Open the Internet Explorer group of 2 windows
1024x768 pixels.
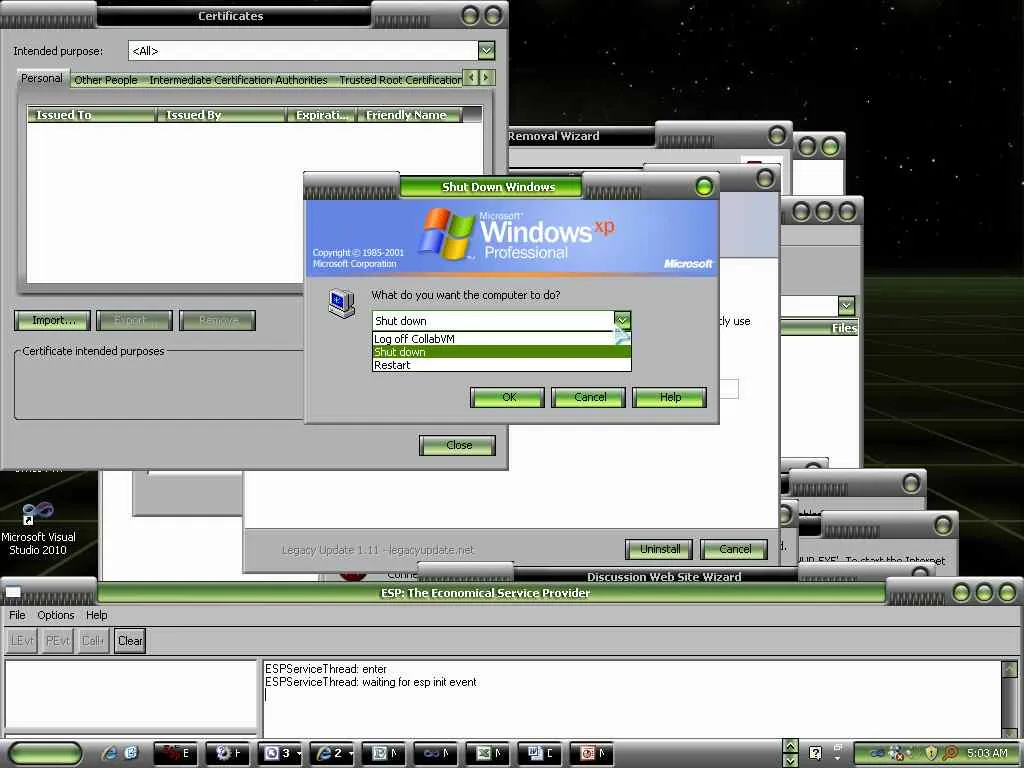tap(332, 753)
